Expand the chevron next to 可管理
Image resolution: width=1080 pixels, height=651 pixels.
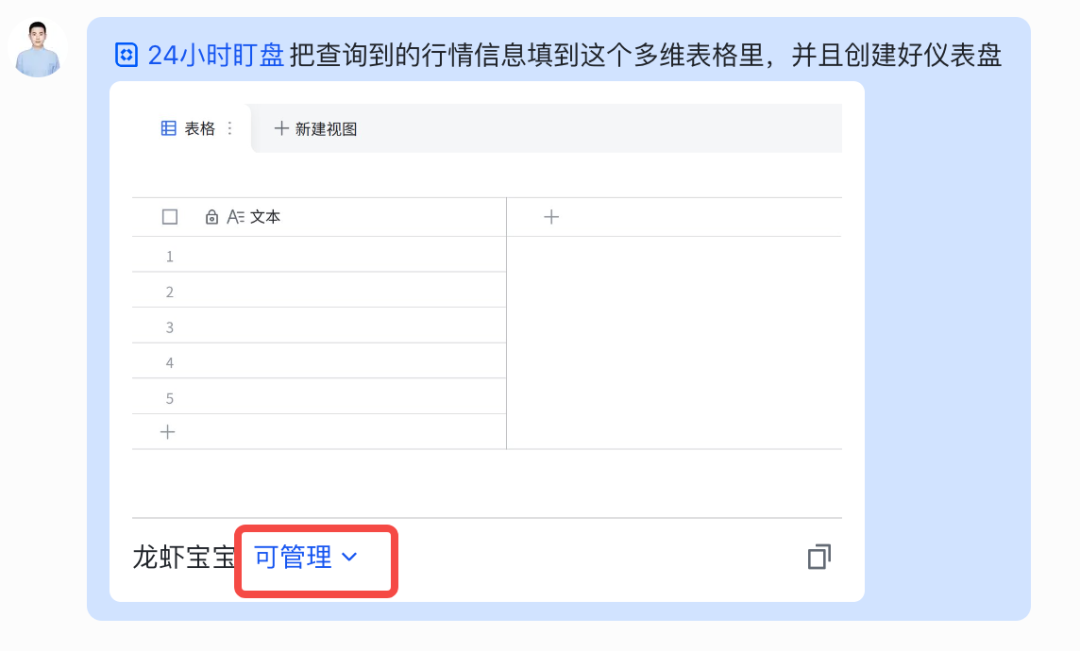tap(348, 558)
